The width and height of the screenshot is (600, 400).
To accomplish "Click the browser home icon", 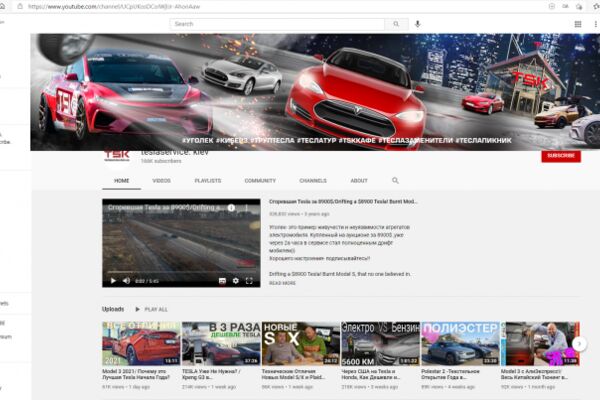I will tap(3, 7).
